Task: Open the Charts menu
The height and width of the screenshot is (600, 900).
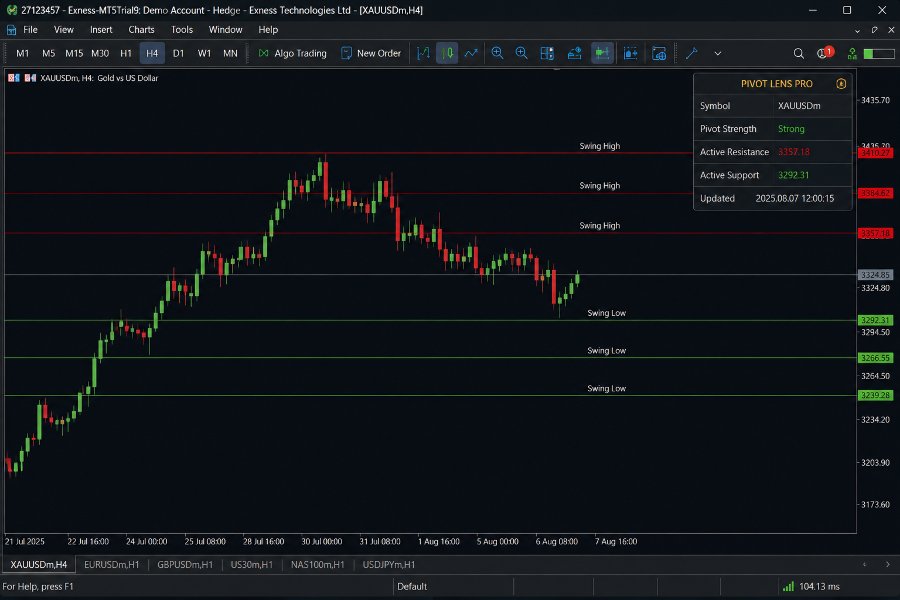Action: (x=141, y=30)
